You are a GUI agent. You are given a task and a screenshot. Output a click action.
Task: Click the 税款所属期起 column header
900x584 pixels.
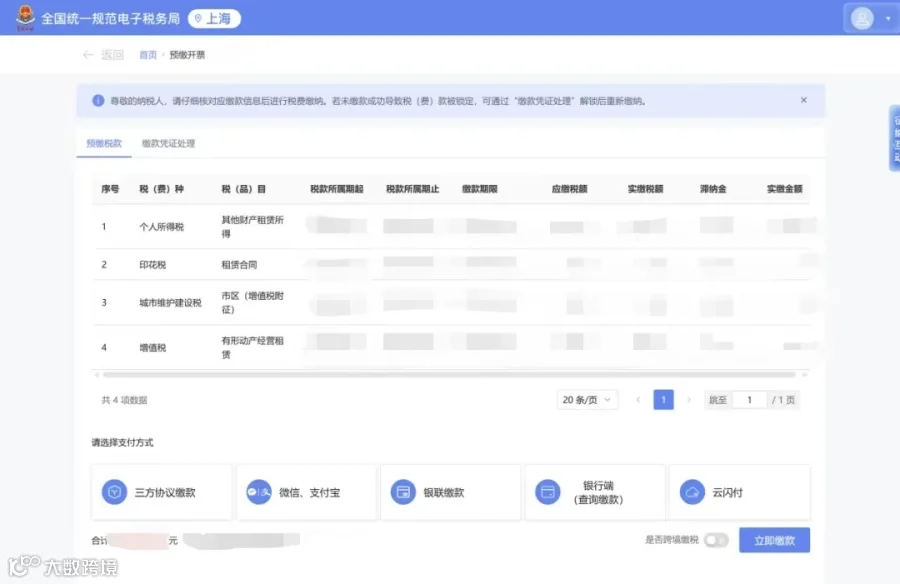click(336, 189)
